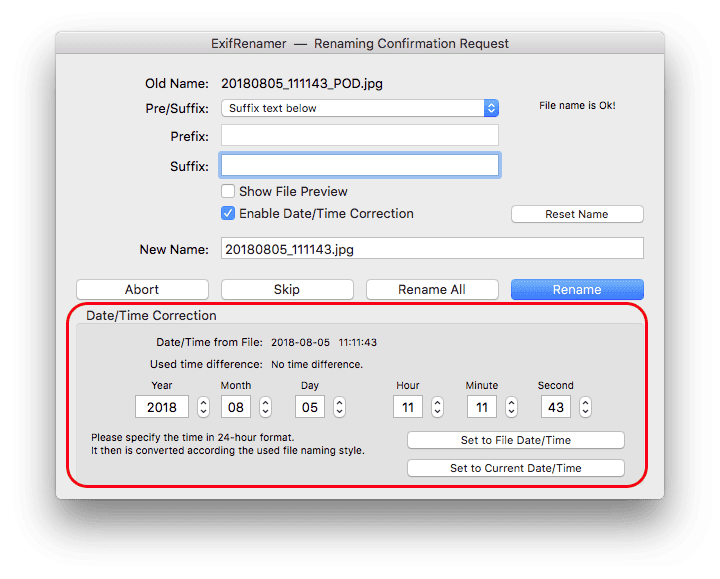This screenshot has width=720, height=579.
Task: Click old name text 20180805_111143_POD.jpg
Action: [x=302, y=84]
